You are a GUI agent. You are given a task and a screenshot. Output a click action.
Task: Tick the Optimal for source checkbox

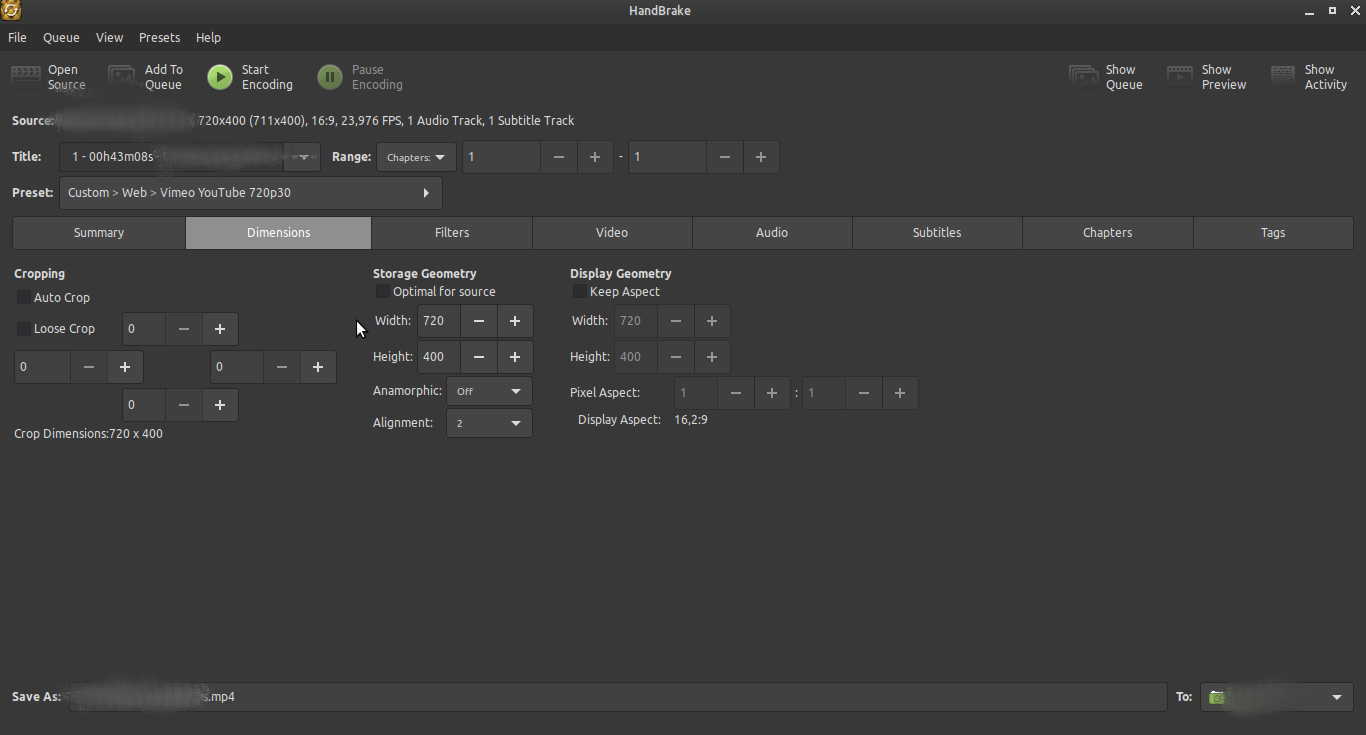click(382, 292)
